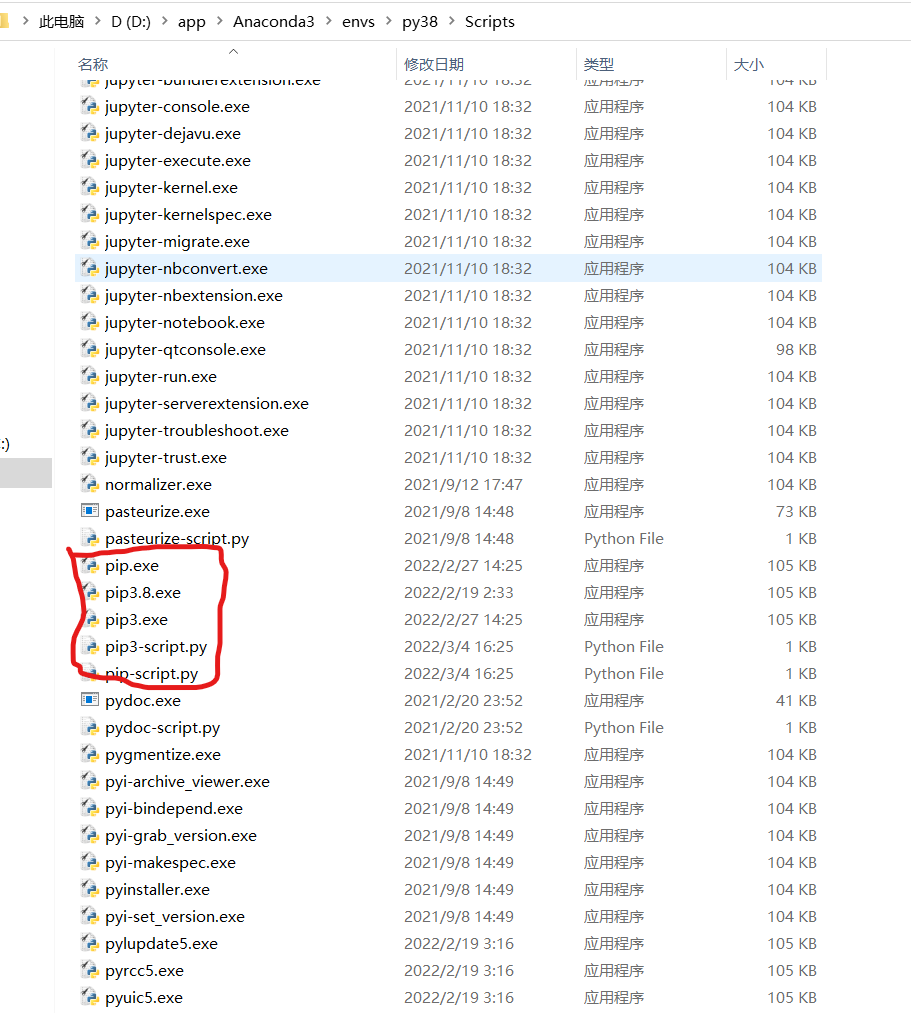Toggle the sort arrow above 名称 column
Screen dimensions: 911x1013
pos(234,51)
